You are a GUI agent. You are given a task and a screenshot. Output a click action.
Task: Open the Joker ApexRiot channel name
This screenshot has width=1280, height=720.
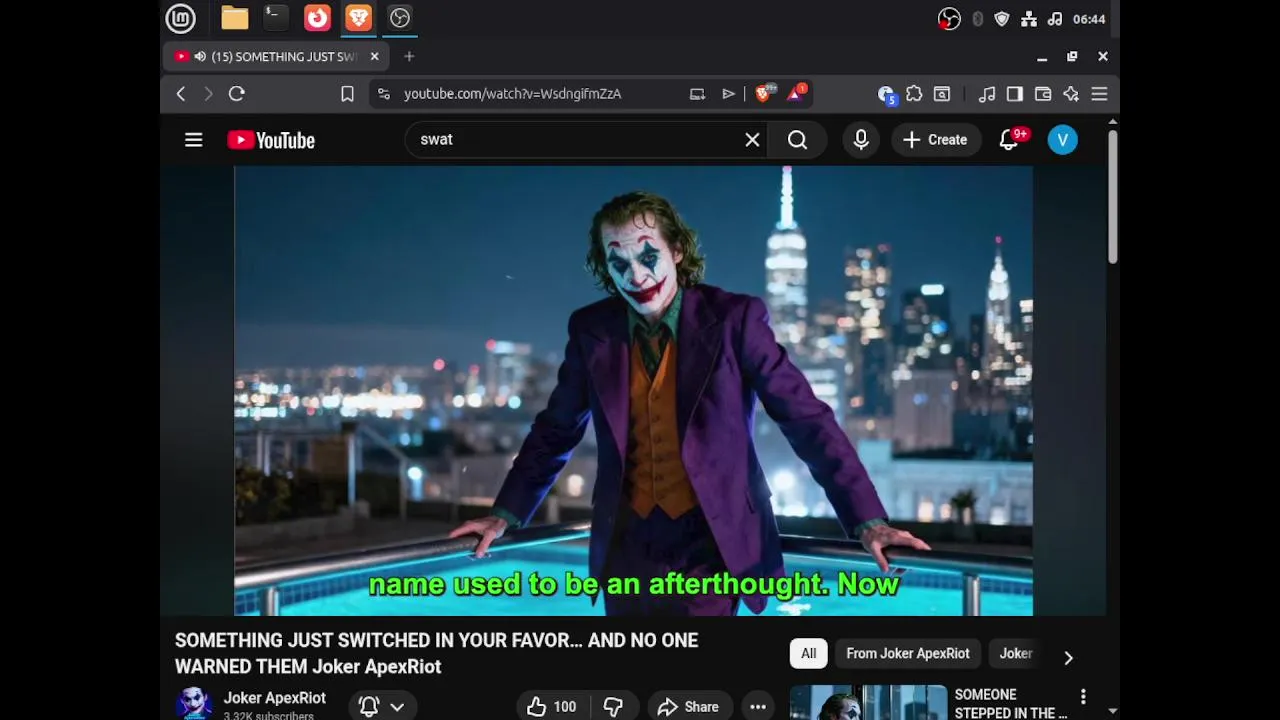pyautogui.click(x=275, y=698)
